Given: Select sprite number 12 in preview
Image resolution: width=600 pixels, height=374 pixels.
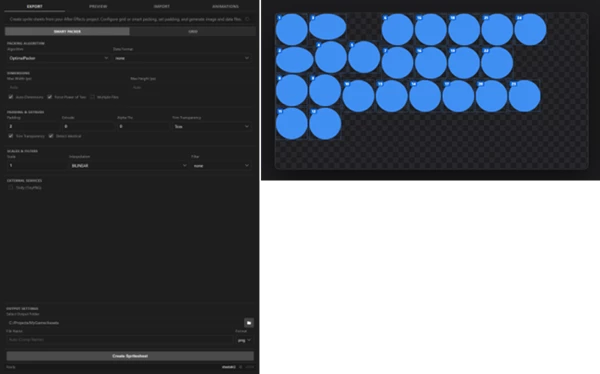Looking at the screenshot, I should 325,124.
